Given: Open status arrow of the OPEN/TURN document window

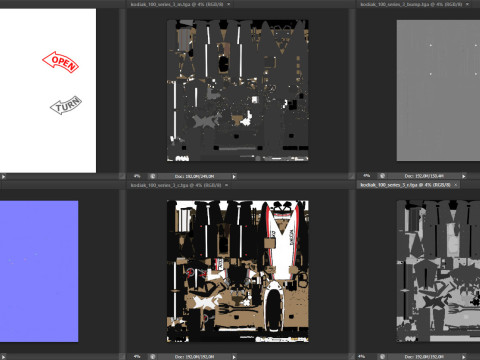Looking at the screenshot, I should pos(3,176).
